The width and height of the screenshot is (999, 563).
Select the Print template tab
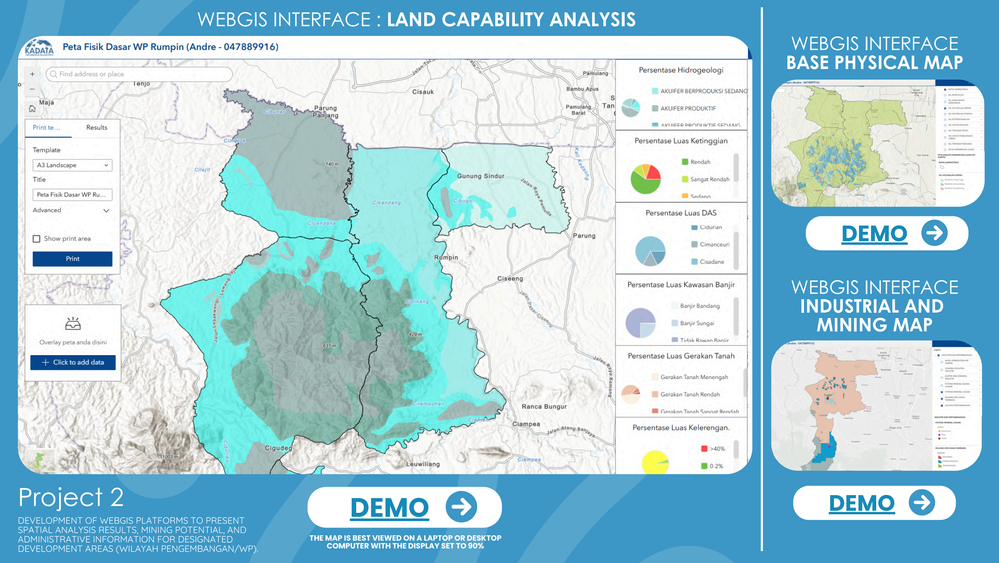pos(47,127)
